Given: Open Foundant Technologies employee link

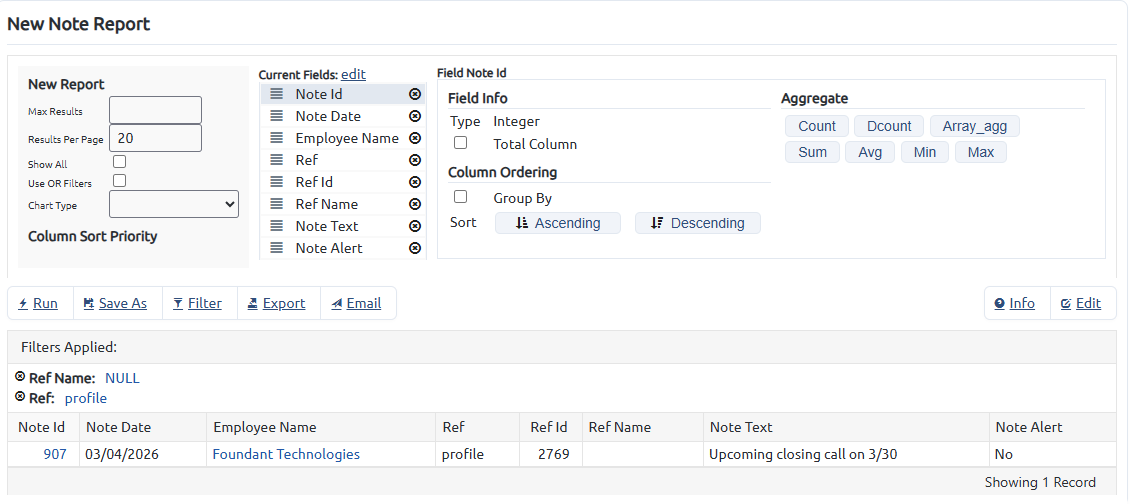Looking at the screenshot, I should pos(286,454).
